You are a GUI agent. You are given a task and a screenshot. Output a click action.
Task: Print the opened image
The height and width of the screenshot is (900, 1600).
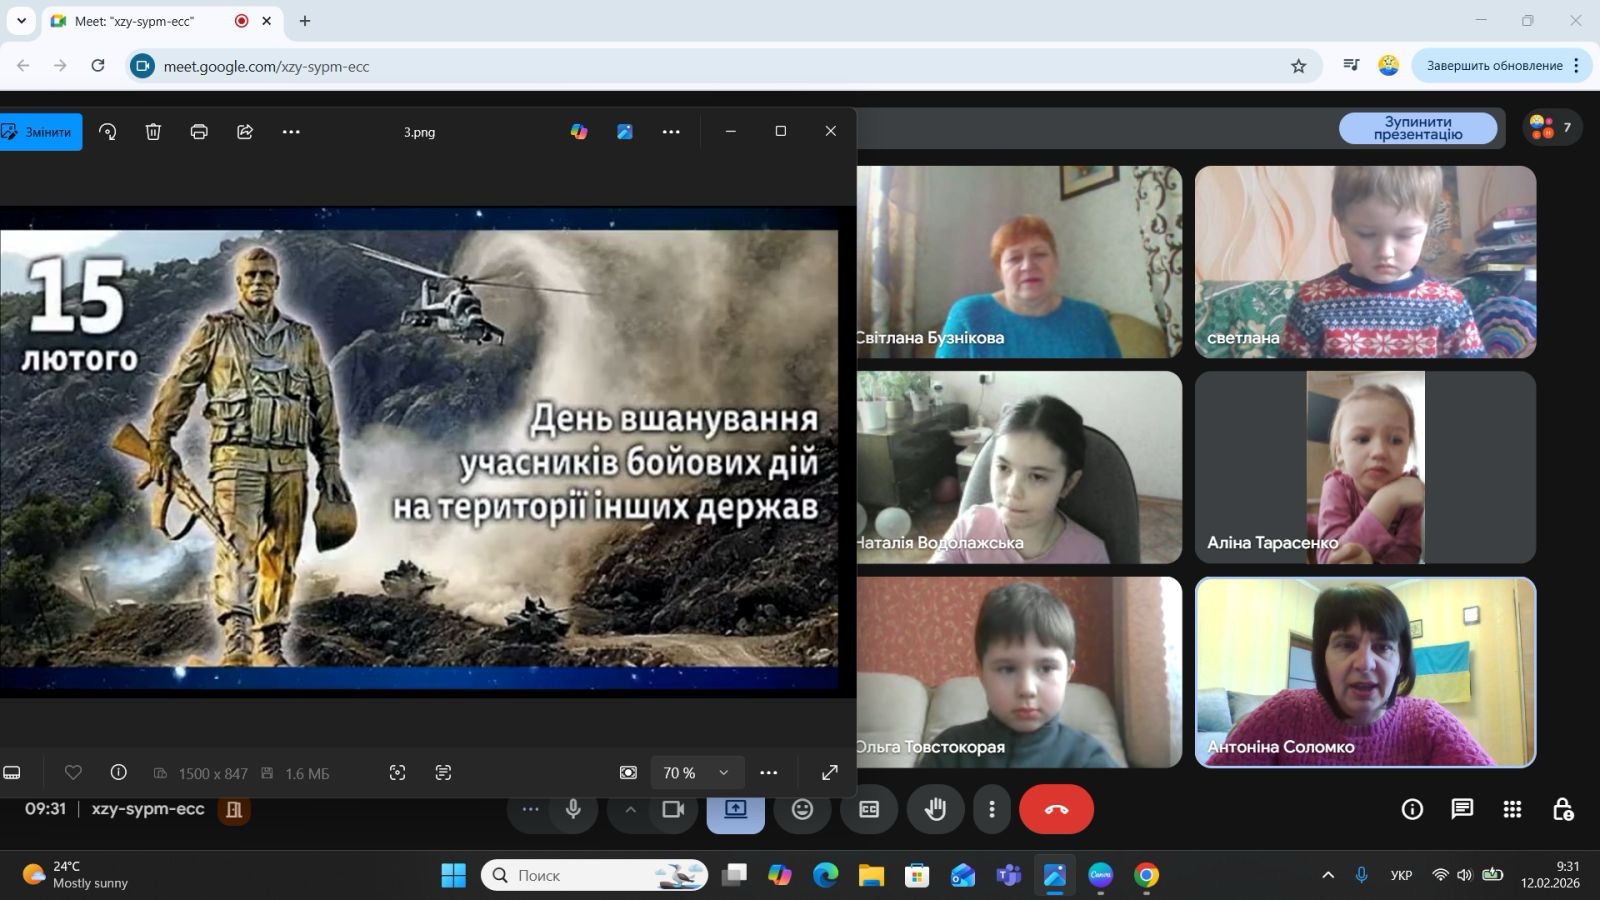(x=199, y=132)
